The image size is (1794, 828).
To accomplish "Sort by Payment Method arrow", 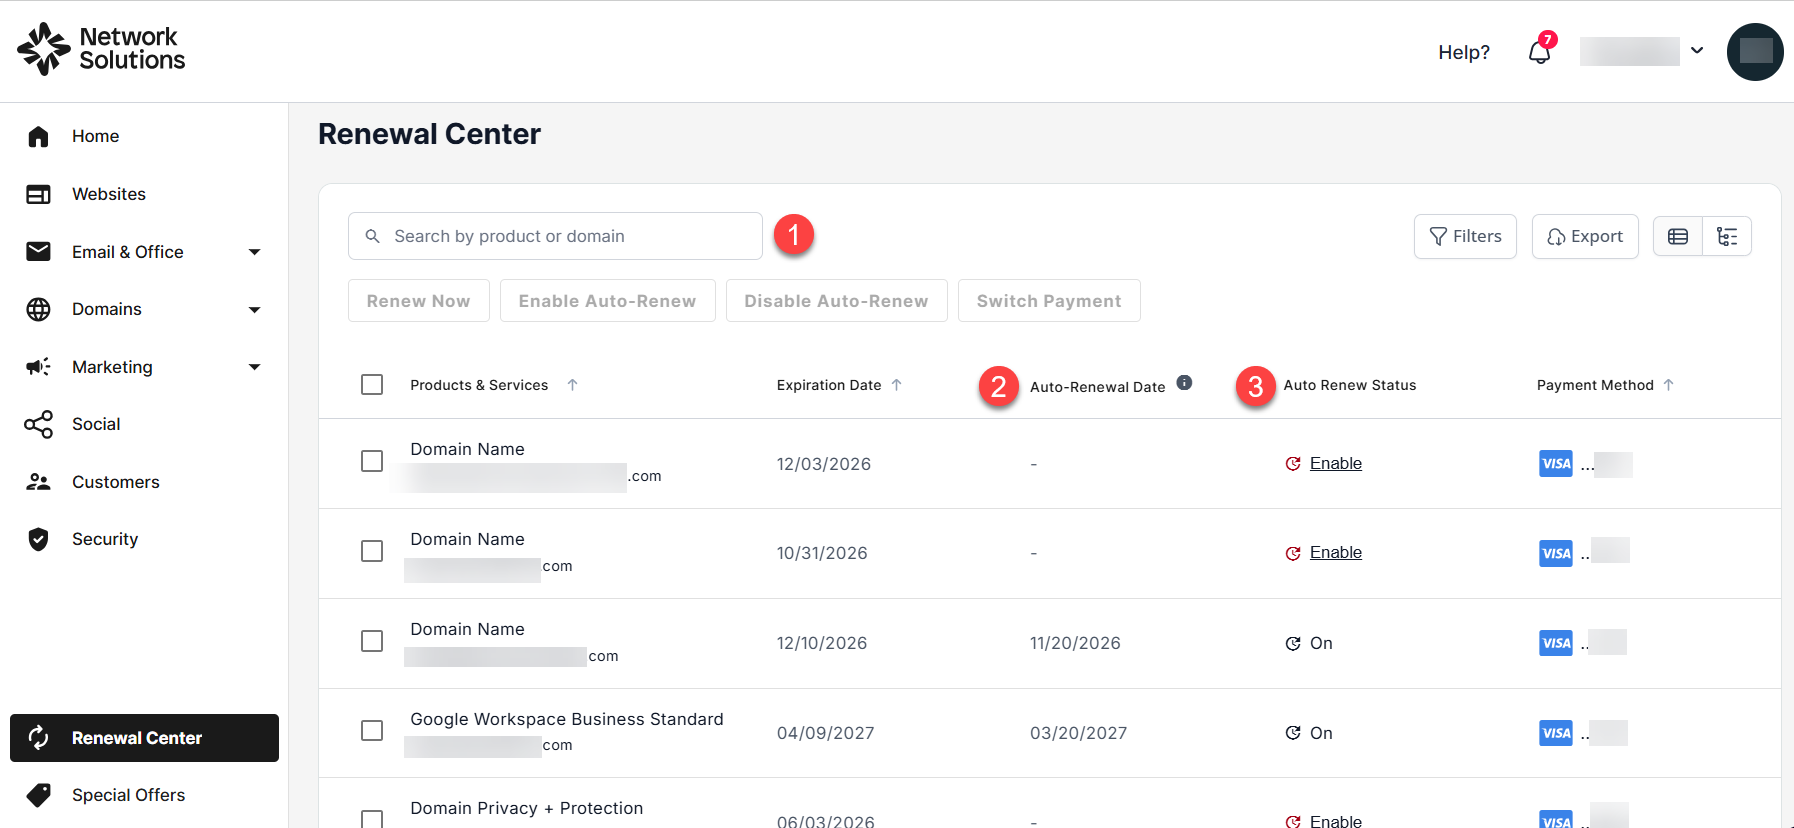I will point(1668,385).
